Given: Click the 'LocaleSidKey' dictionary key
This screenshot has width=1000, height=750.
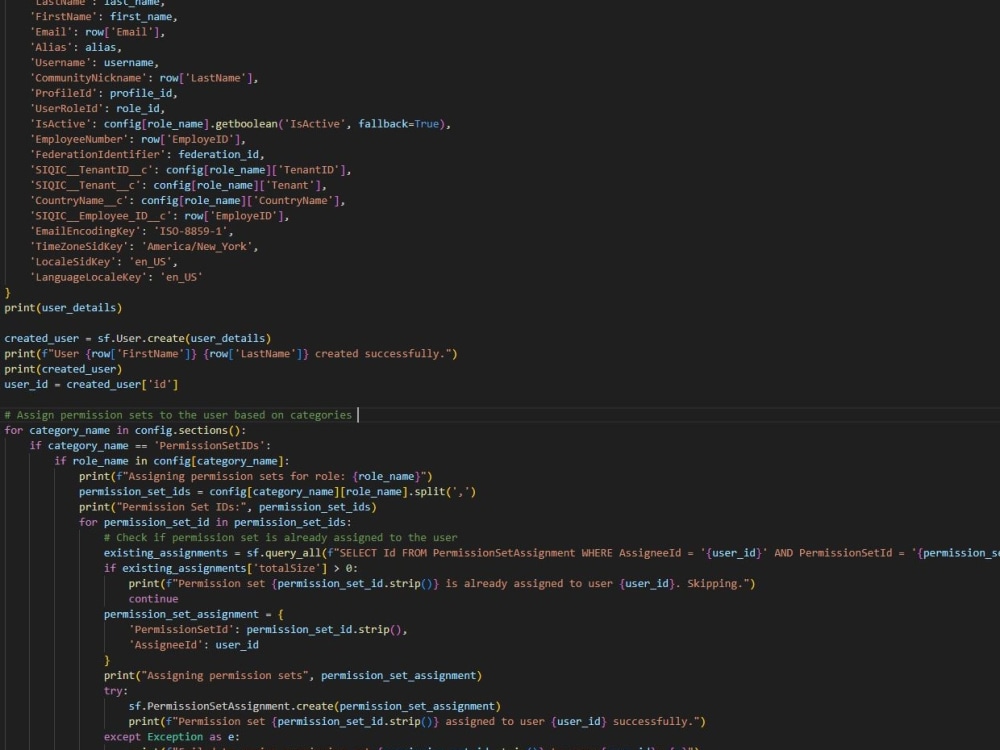Looking at the screenshot, I should click(x=73, y=261).
